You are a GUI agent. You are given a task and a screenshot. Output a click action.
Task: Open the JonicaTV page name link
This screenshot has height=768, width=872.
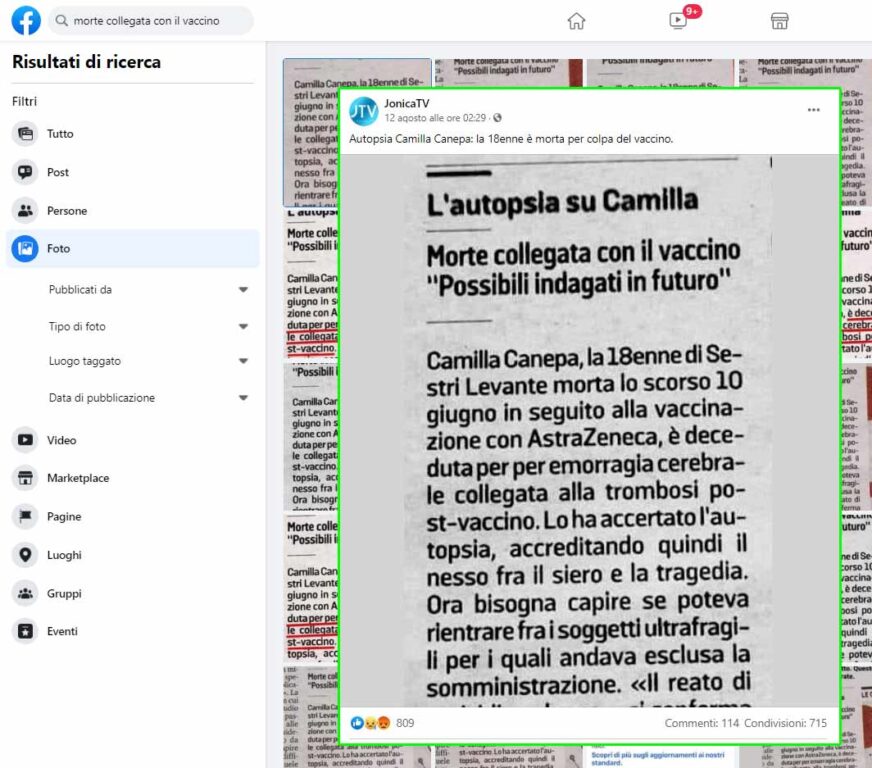pyautogui.click(x=407, y=103)
